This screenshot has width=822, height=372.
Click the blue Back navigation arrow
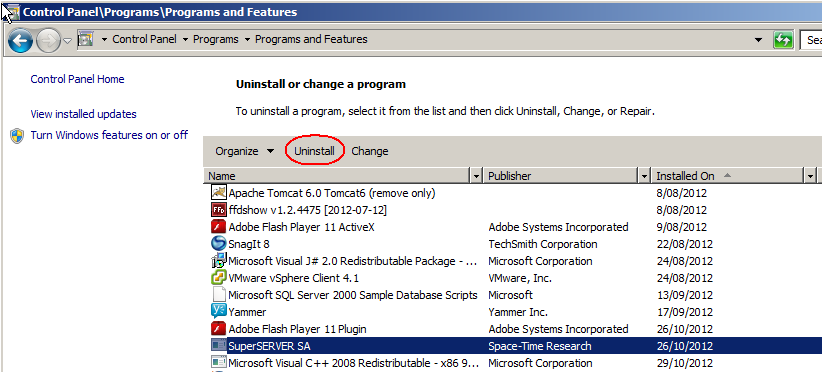[x=21, y=40]
